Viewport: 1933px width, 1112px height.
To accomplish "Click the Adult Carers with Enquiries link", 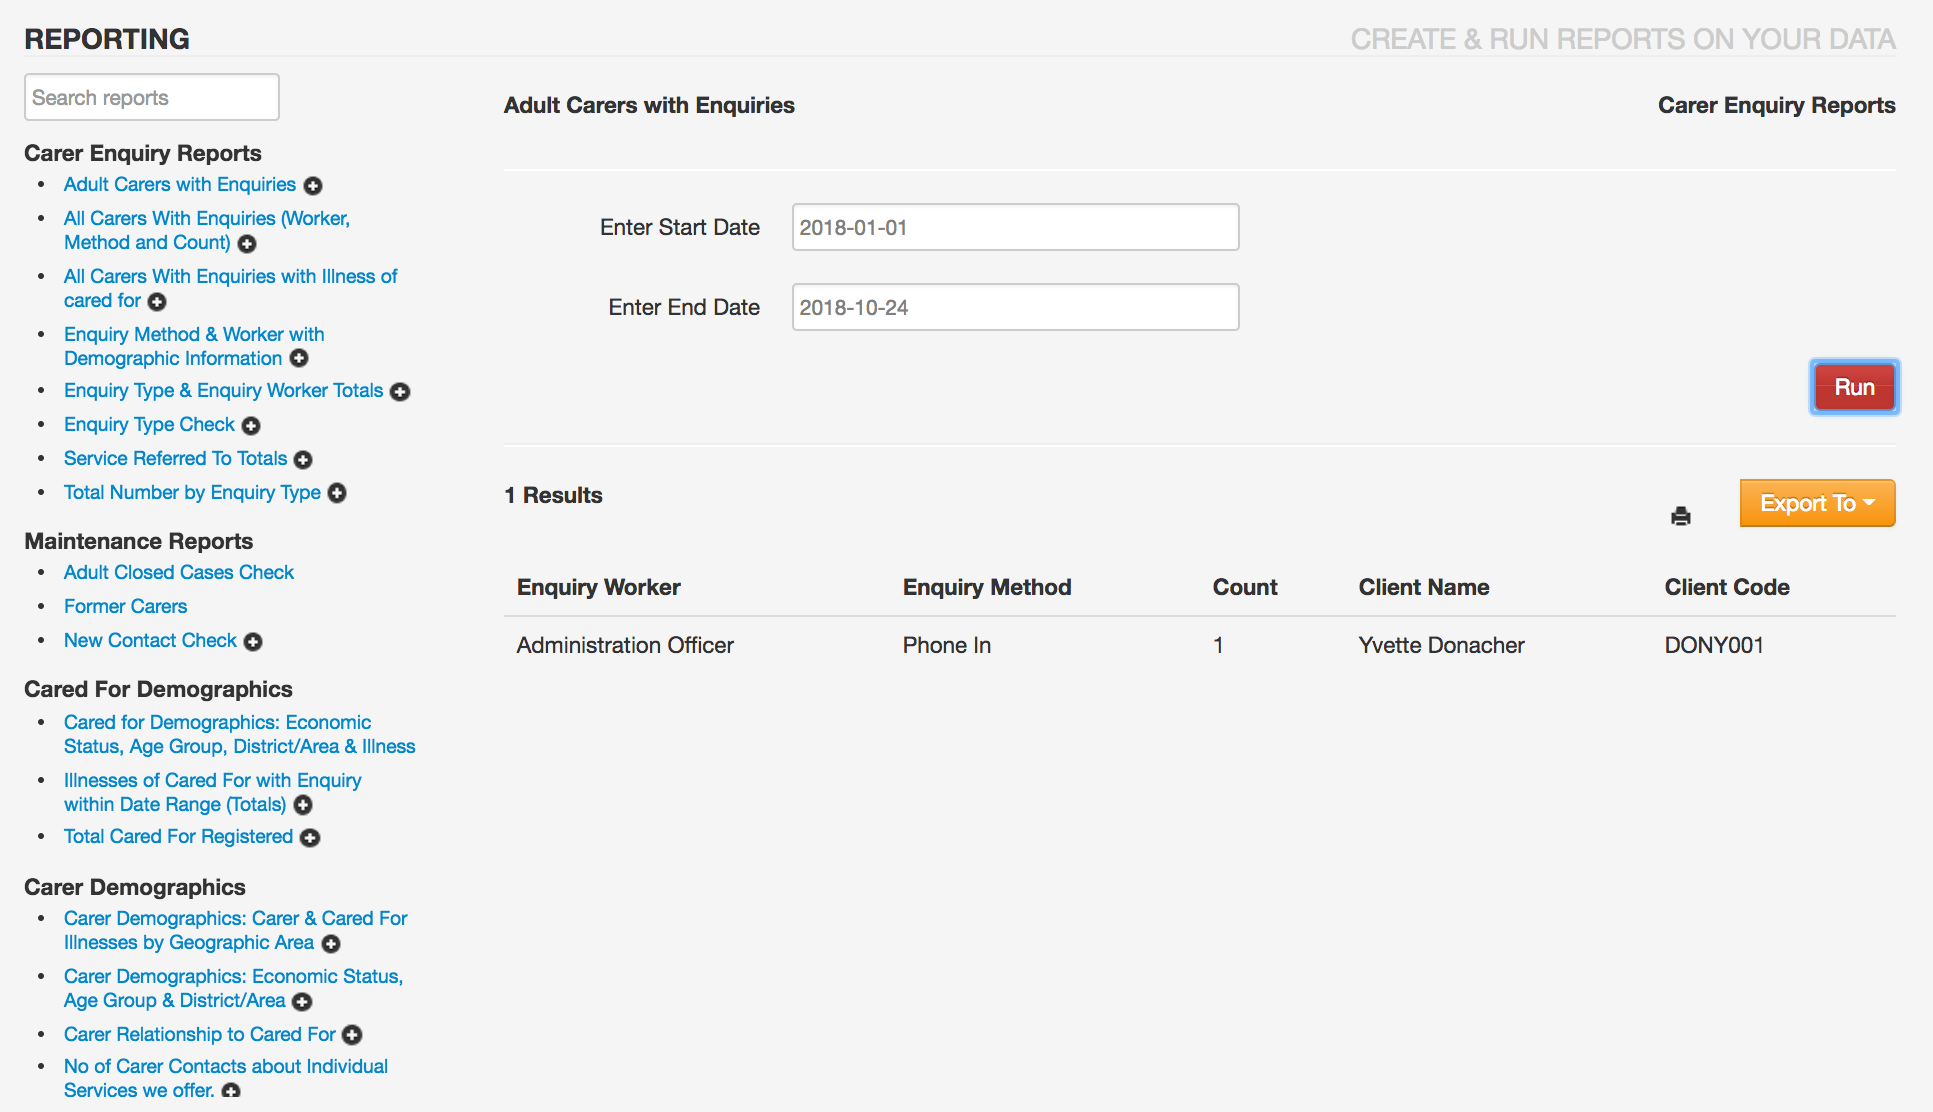I will coord(179,184).
